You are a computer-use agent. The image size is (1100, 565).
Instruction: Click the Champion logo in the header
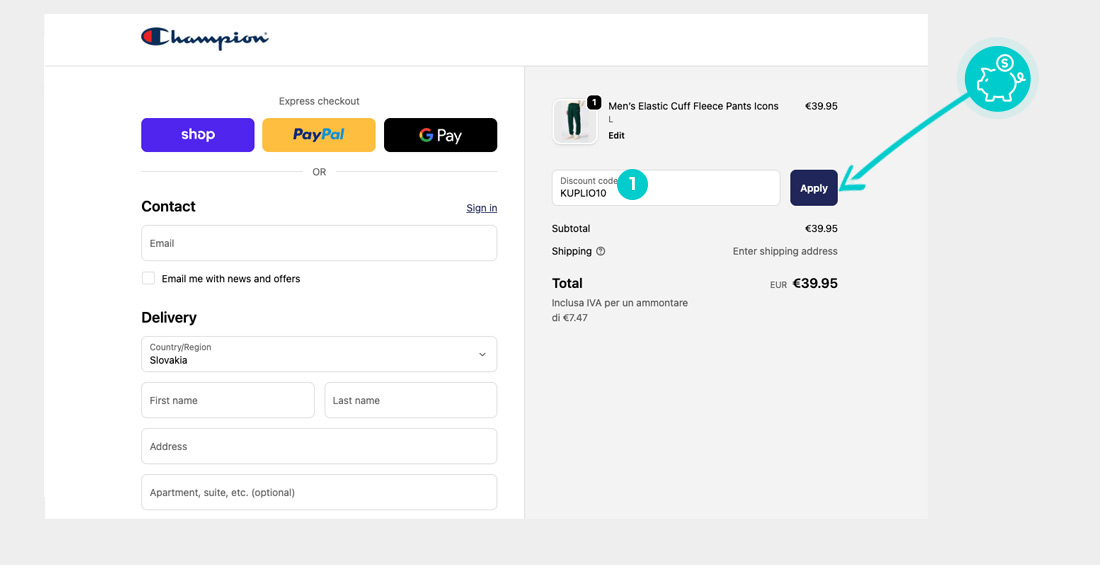205,38
